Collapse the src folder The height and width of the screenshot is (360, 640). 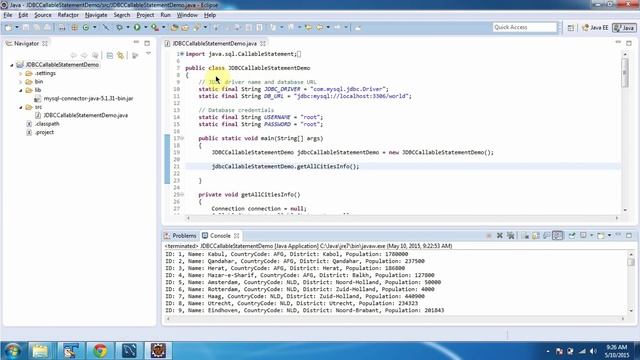coord(20,107)
